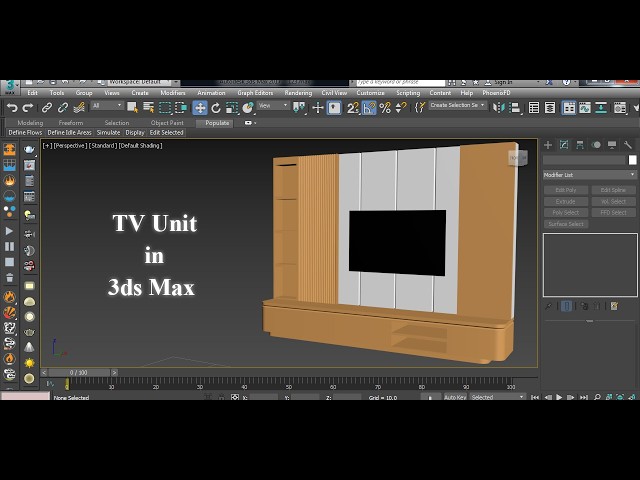This screenshot has width=640, height=480.
Task: Open the reference coordinate View dropdown
Action: [x=273, y=106]
